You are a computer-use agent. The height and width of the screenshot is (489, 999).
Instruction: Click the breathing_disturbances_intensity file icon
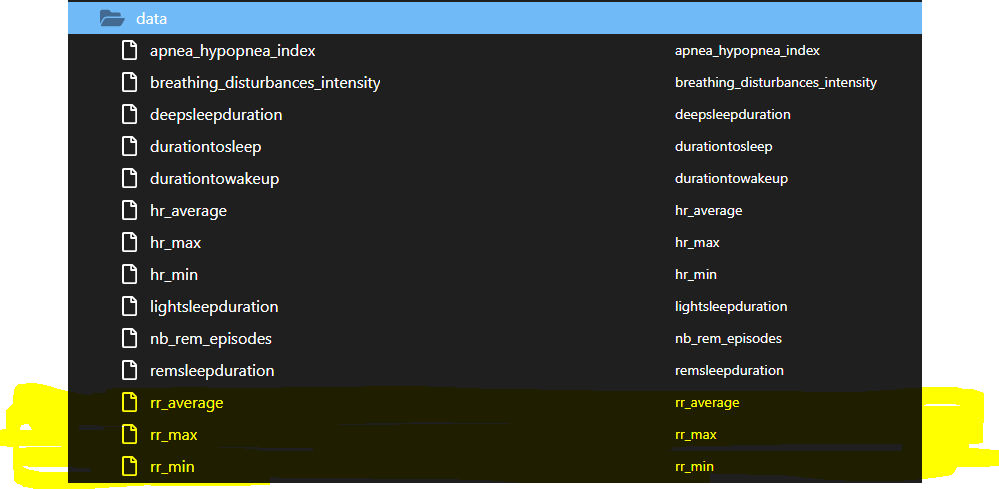coord(129,82)
